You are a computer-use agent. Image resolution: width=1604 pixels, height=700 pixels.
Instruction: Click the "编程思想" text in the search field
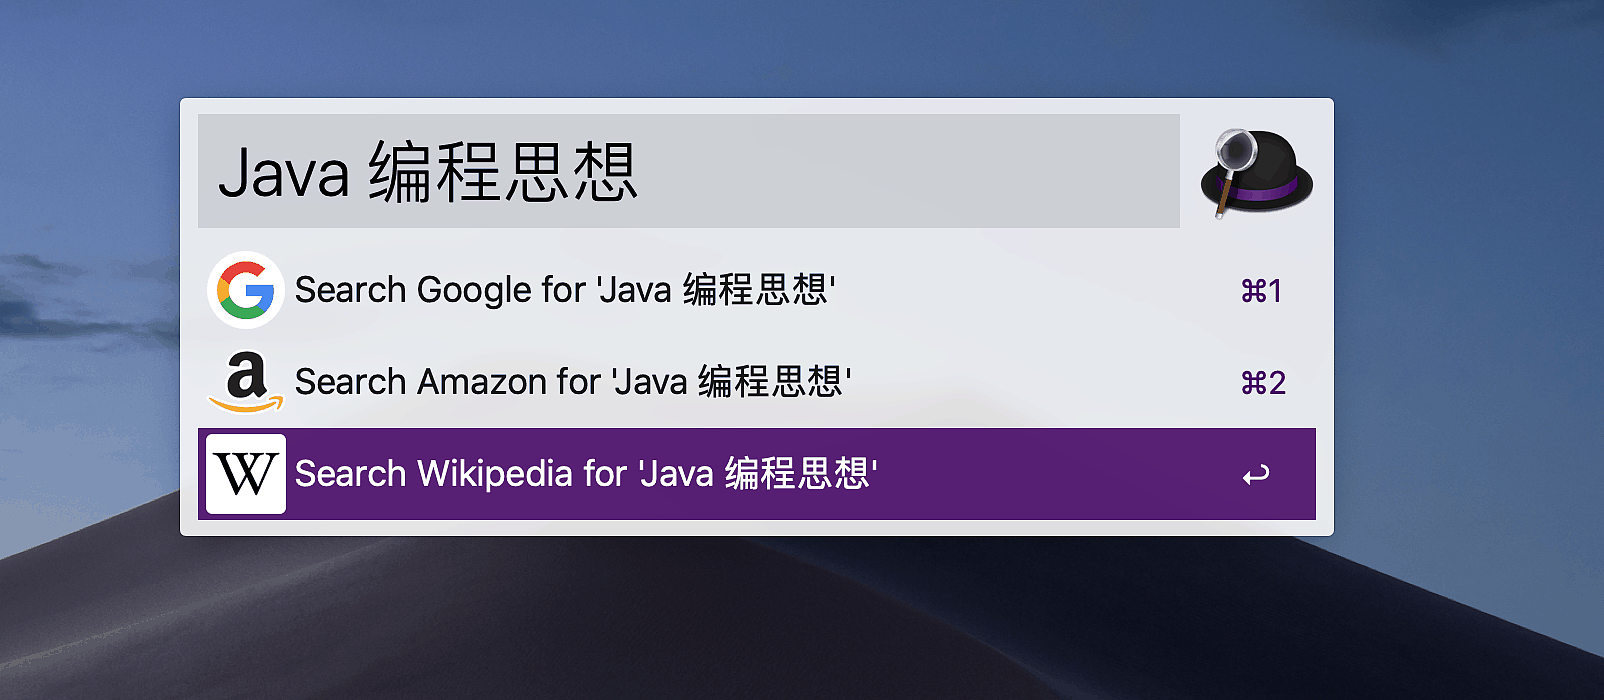tap(503, 173)
